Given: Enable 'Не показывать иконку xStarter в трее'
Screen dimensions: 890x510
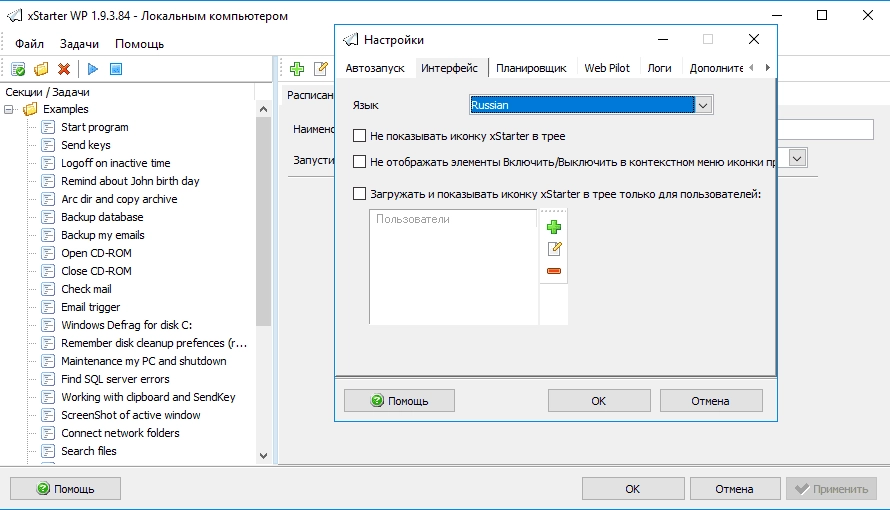Looking at the screenshot, I should (359, 136).
